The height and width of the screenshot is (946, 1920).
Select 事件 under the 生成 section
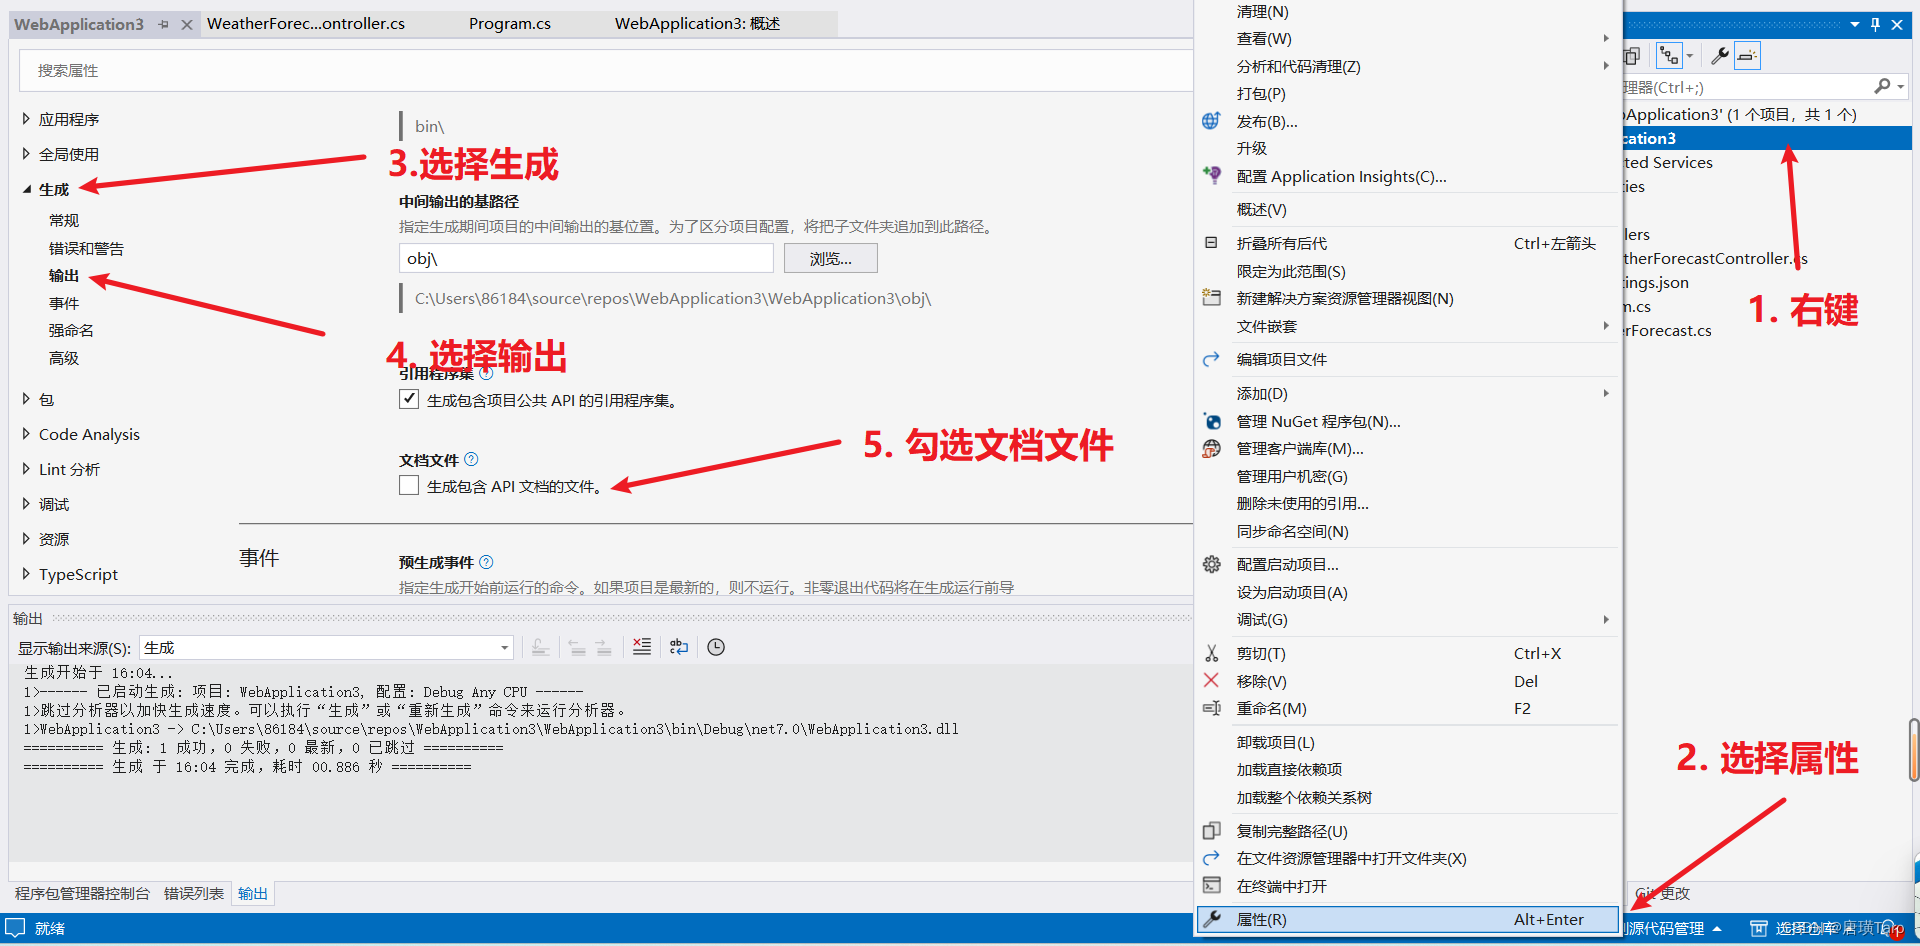pos(64,303)
